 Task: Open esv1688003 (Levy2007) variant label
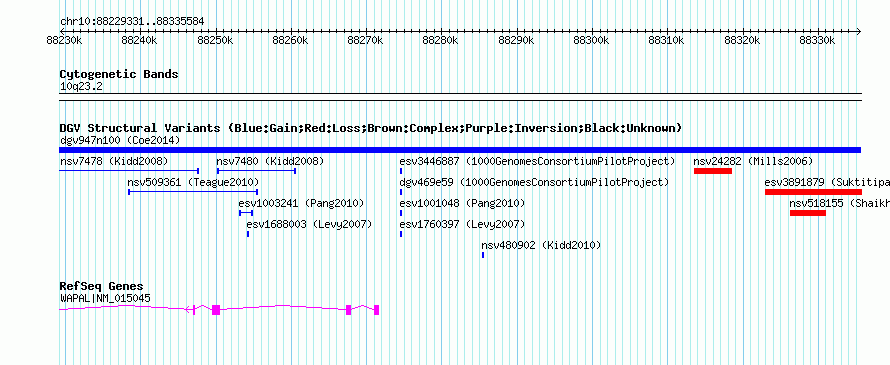point(309,224)
